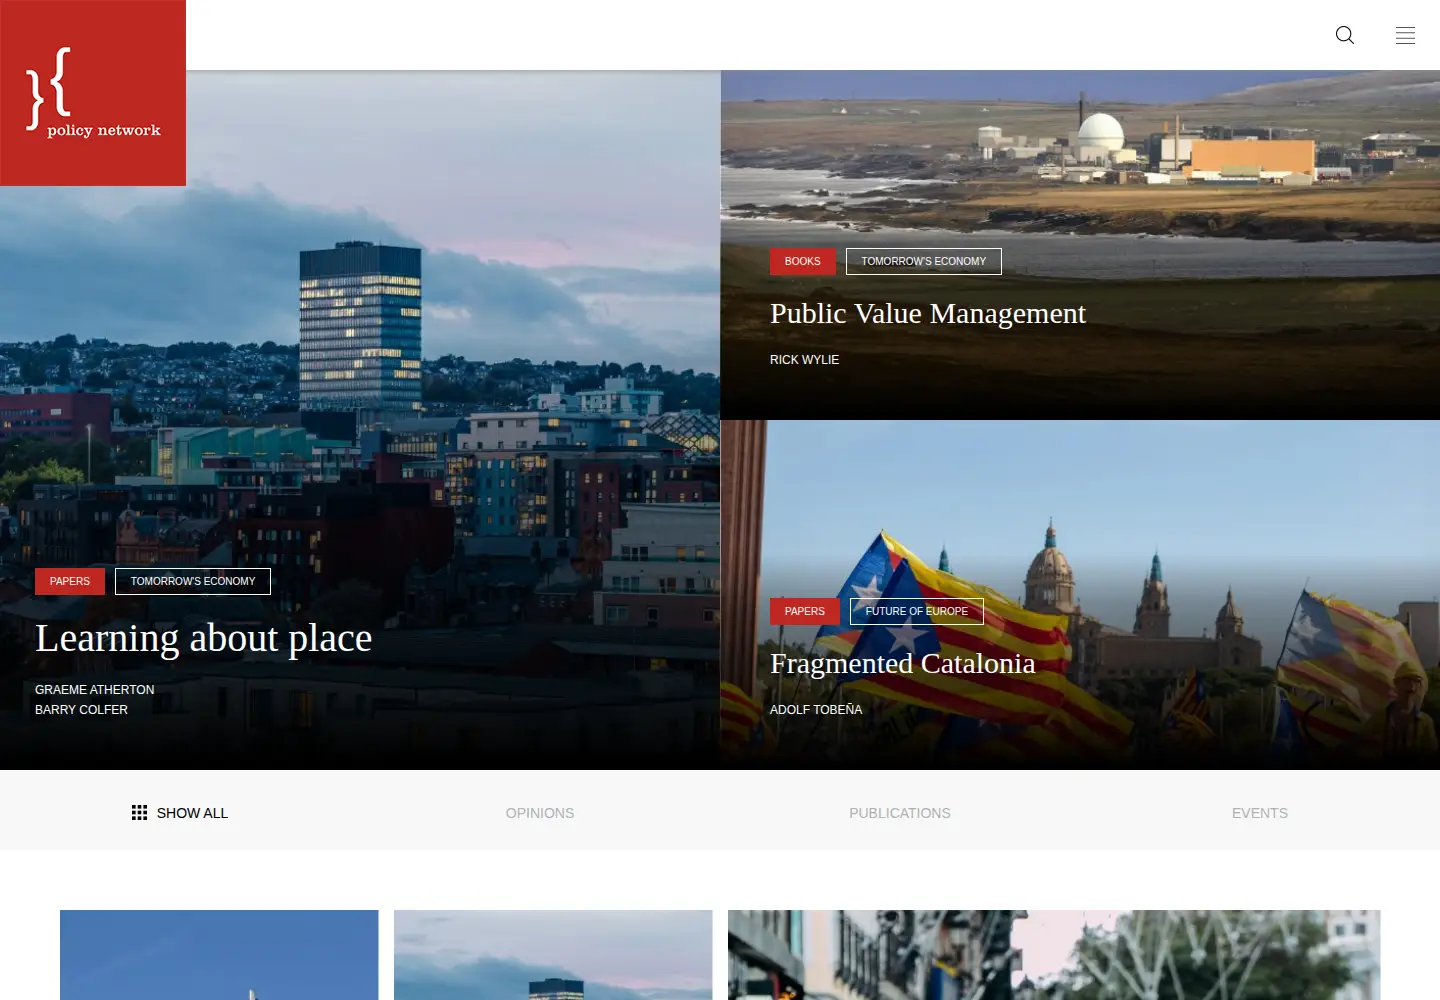Switch to the Opinions tab
1440x1000 pixels.
pyautogui.click(x=540, y=813)
